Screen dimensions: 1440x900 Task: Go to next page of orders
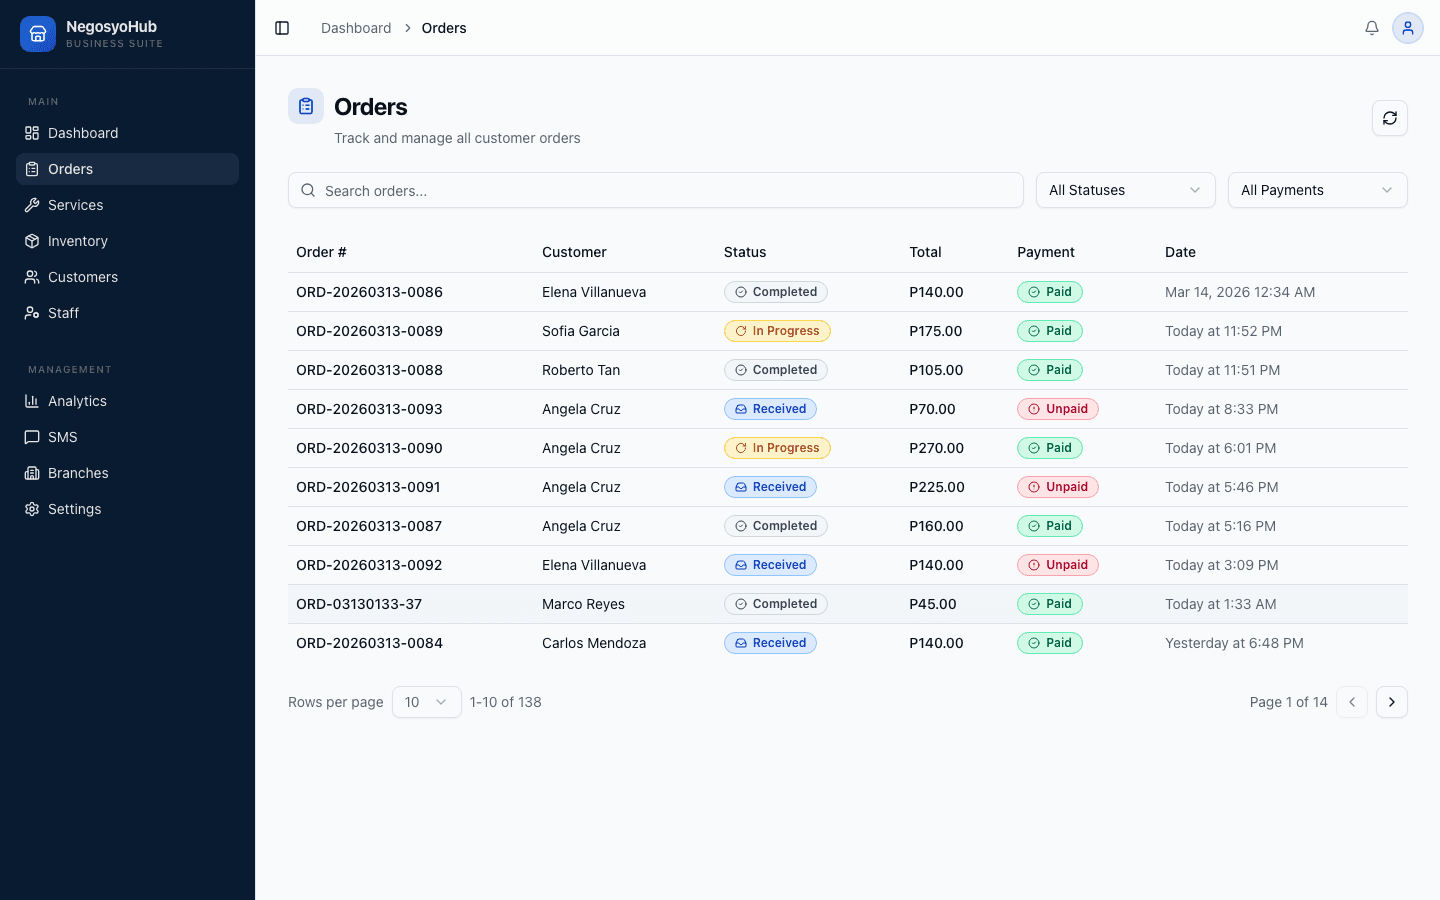point(1392,702)
